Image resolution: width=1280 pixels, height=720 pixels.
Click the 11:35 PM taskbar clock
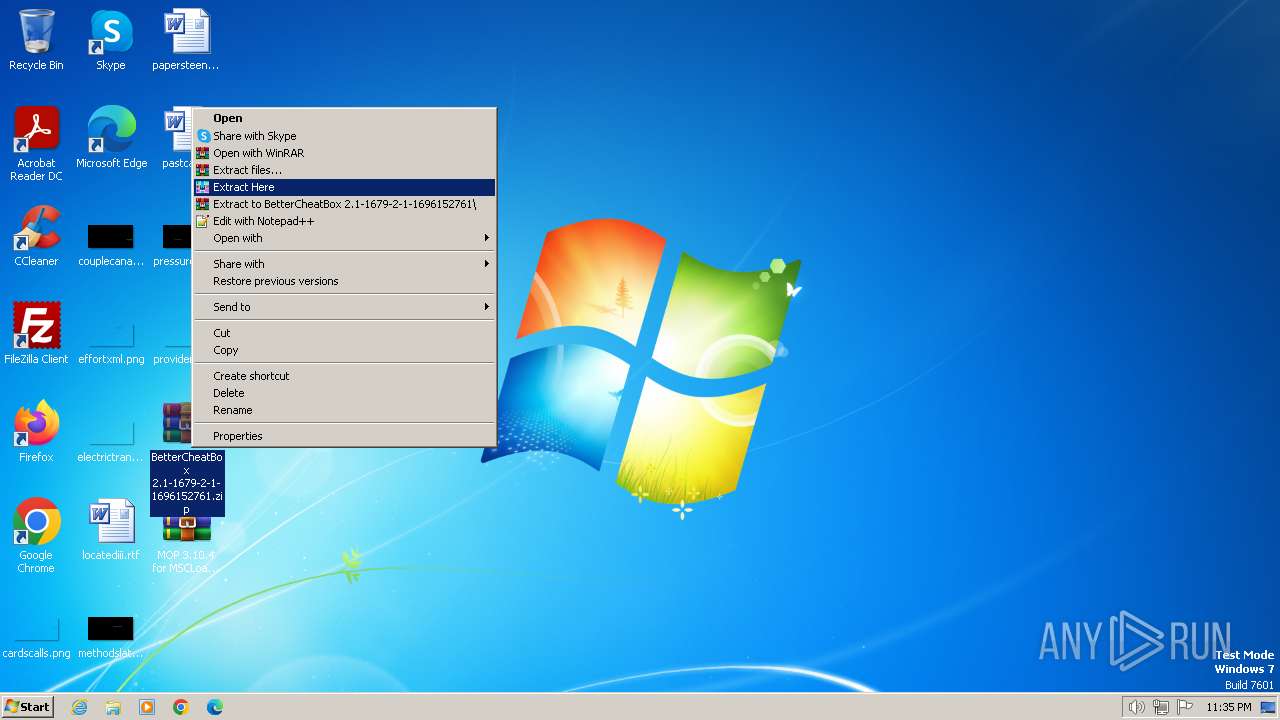point(1228,707)
